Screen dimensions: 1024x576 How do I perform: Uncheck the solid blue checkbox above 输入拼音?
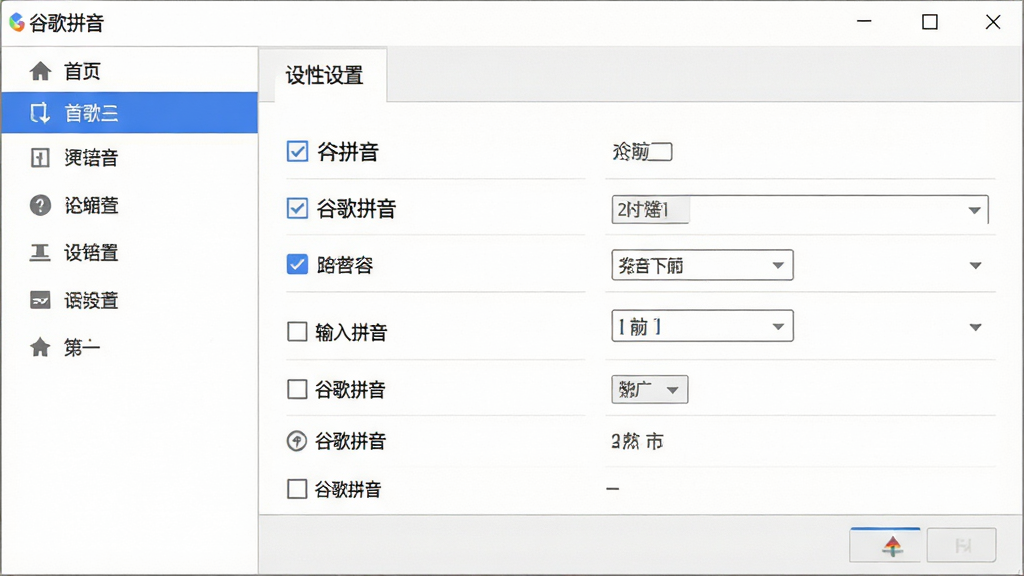pos(297,264)
